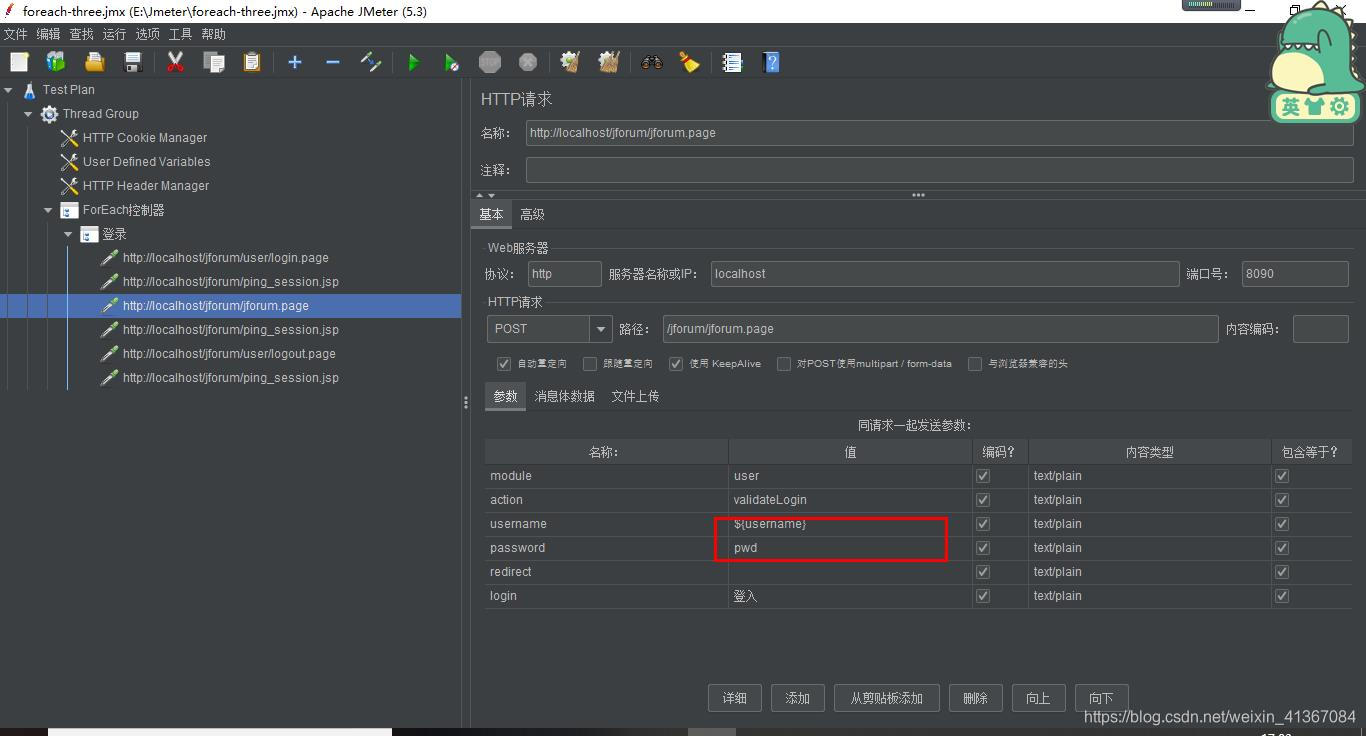This screenshot has width=1366, height=736.
Task: Click the Help question mark icon
Action: point(770,62)
